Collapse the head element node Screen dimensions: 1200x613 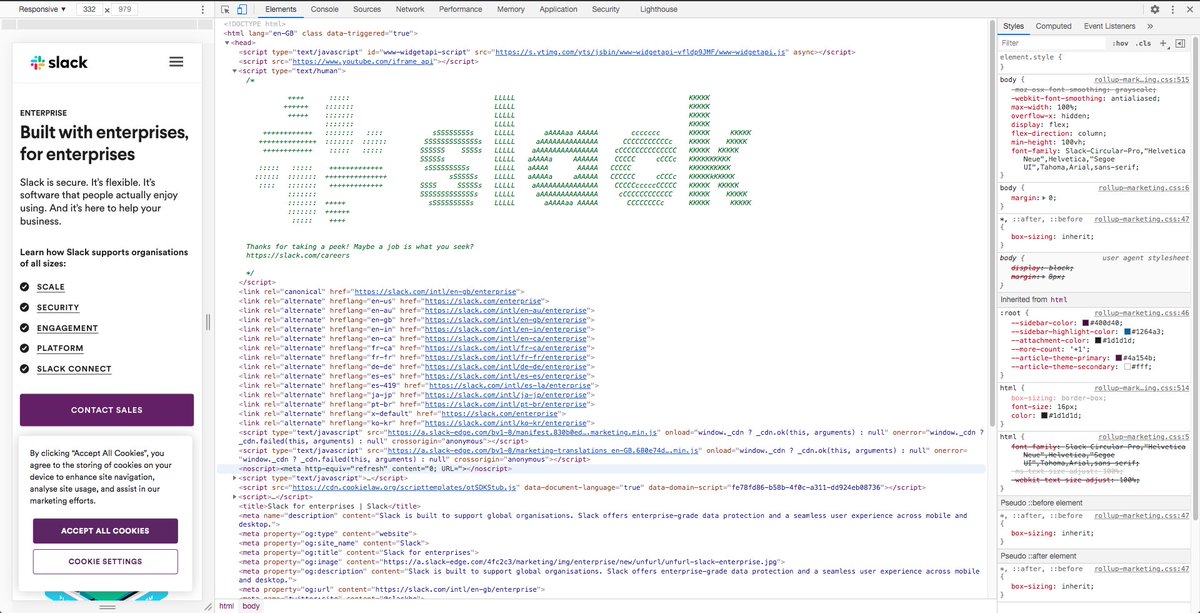click(x=227, y=43)
